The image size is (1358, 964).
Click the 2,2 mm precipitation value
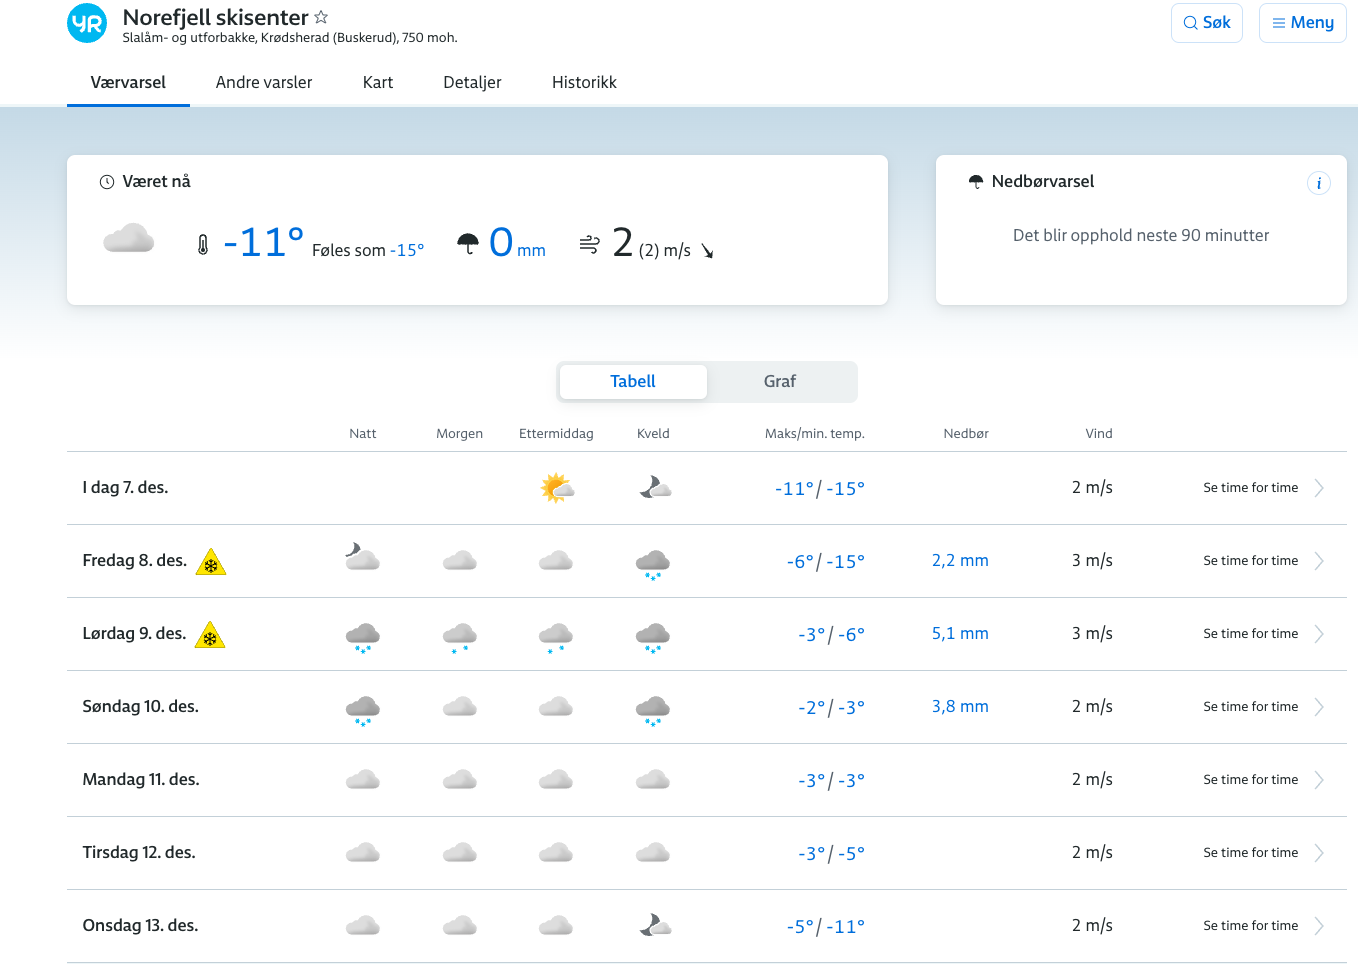click(960, 561)
